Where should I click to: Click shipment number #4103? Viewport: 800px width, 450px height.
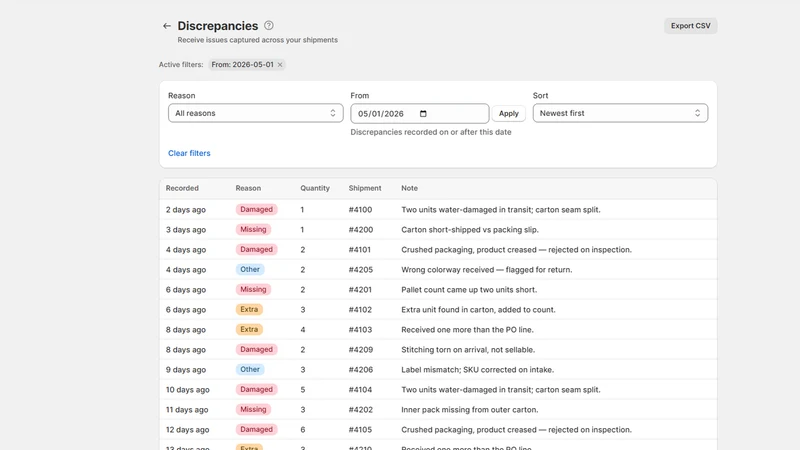click(x=360, y=330)
